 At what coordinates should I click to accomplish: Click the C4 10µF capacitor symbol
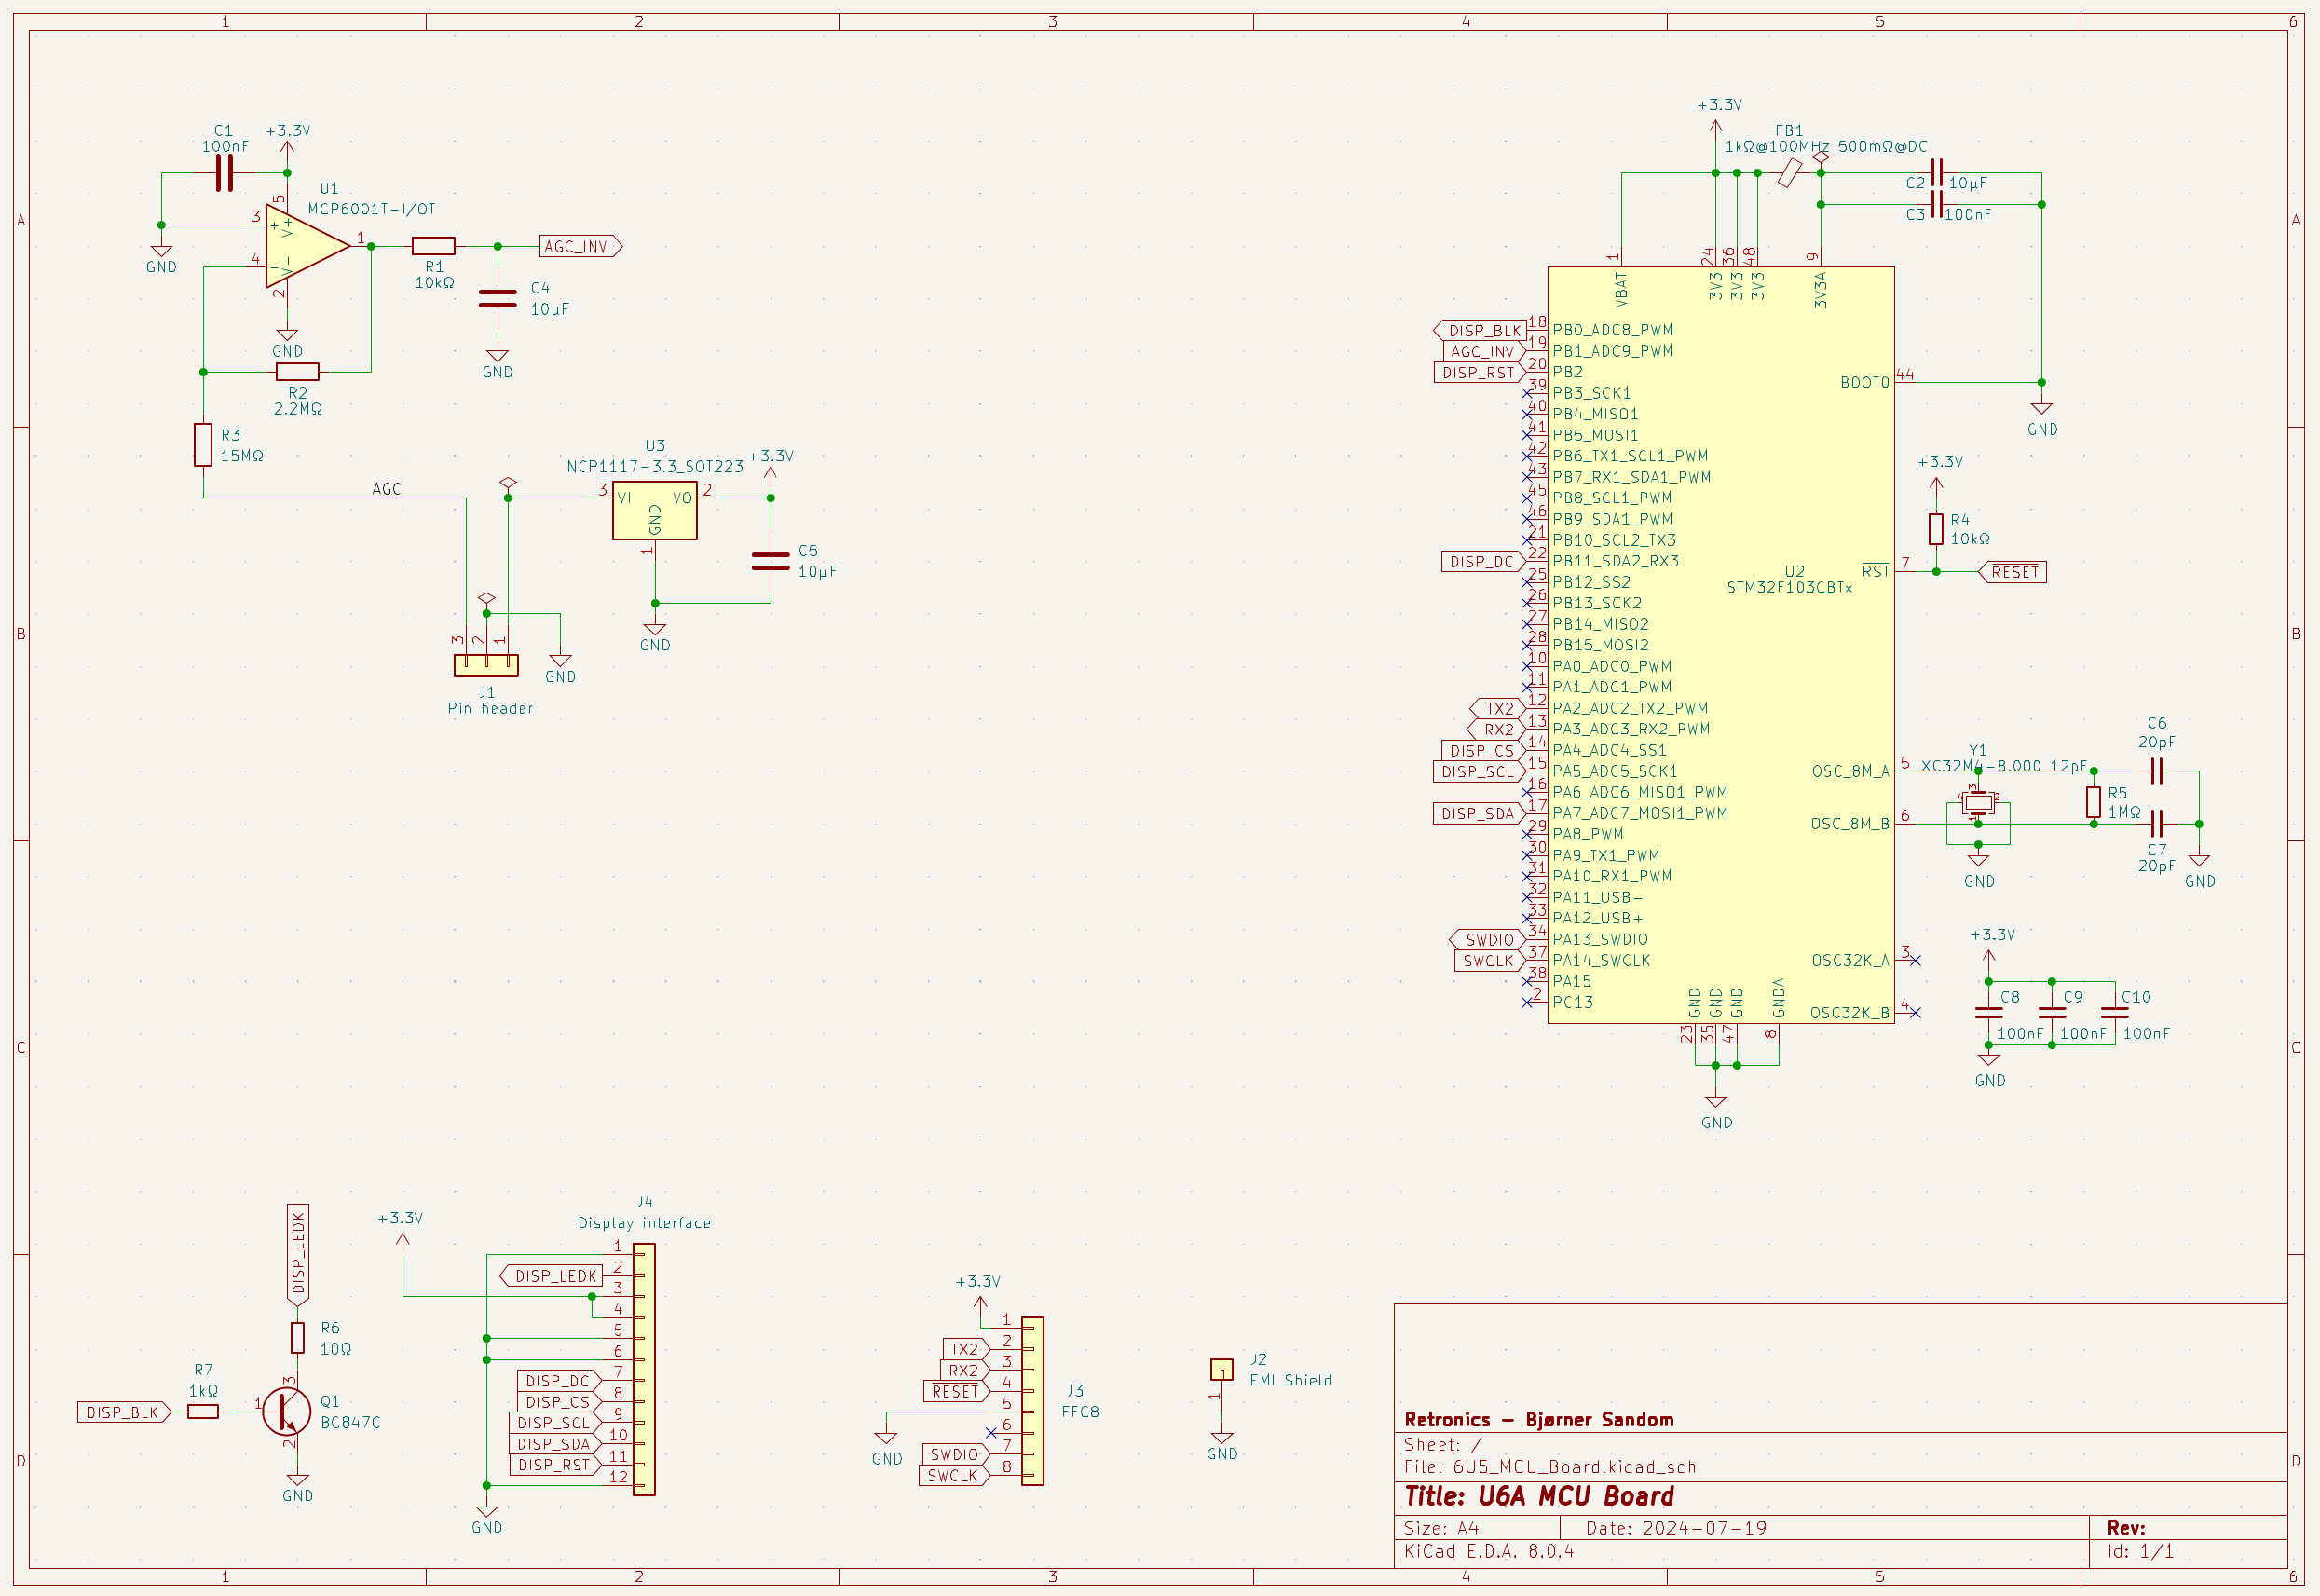[497, 298]
